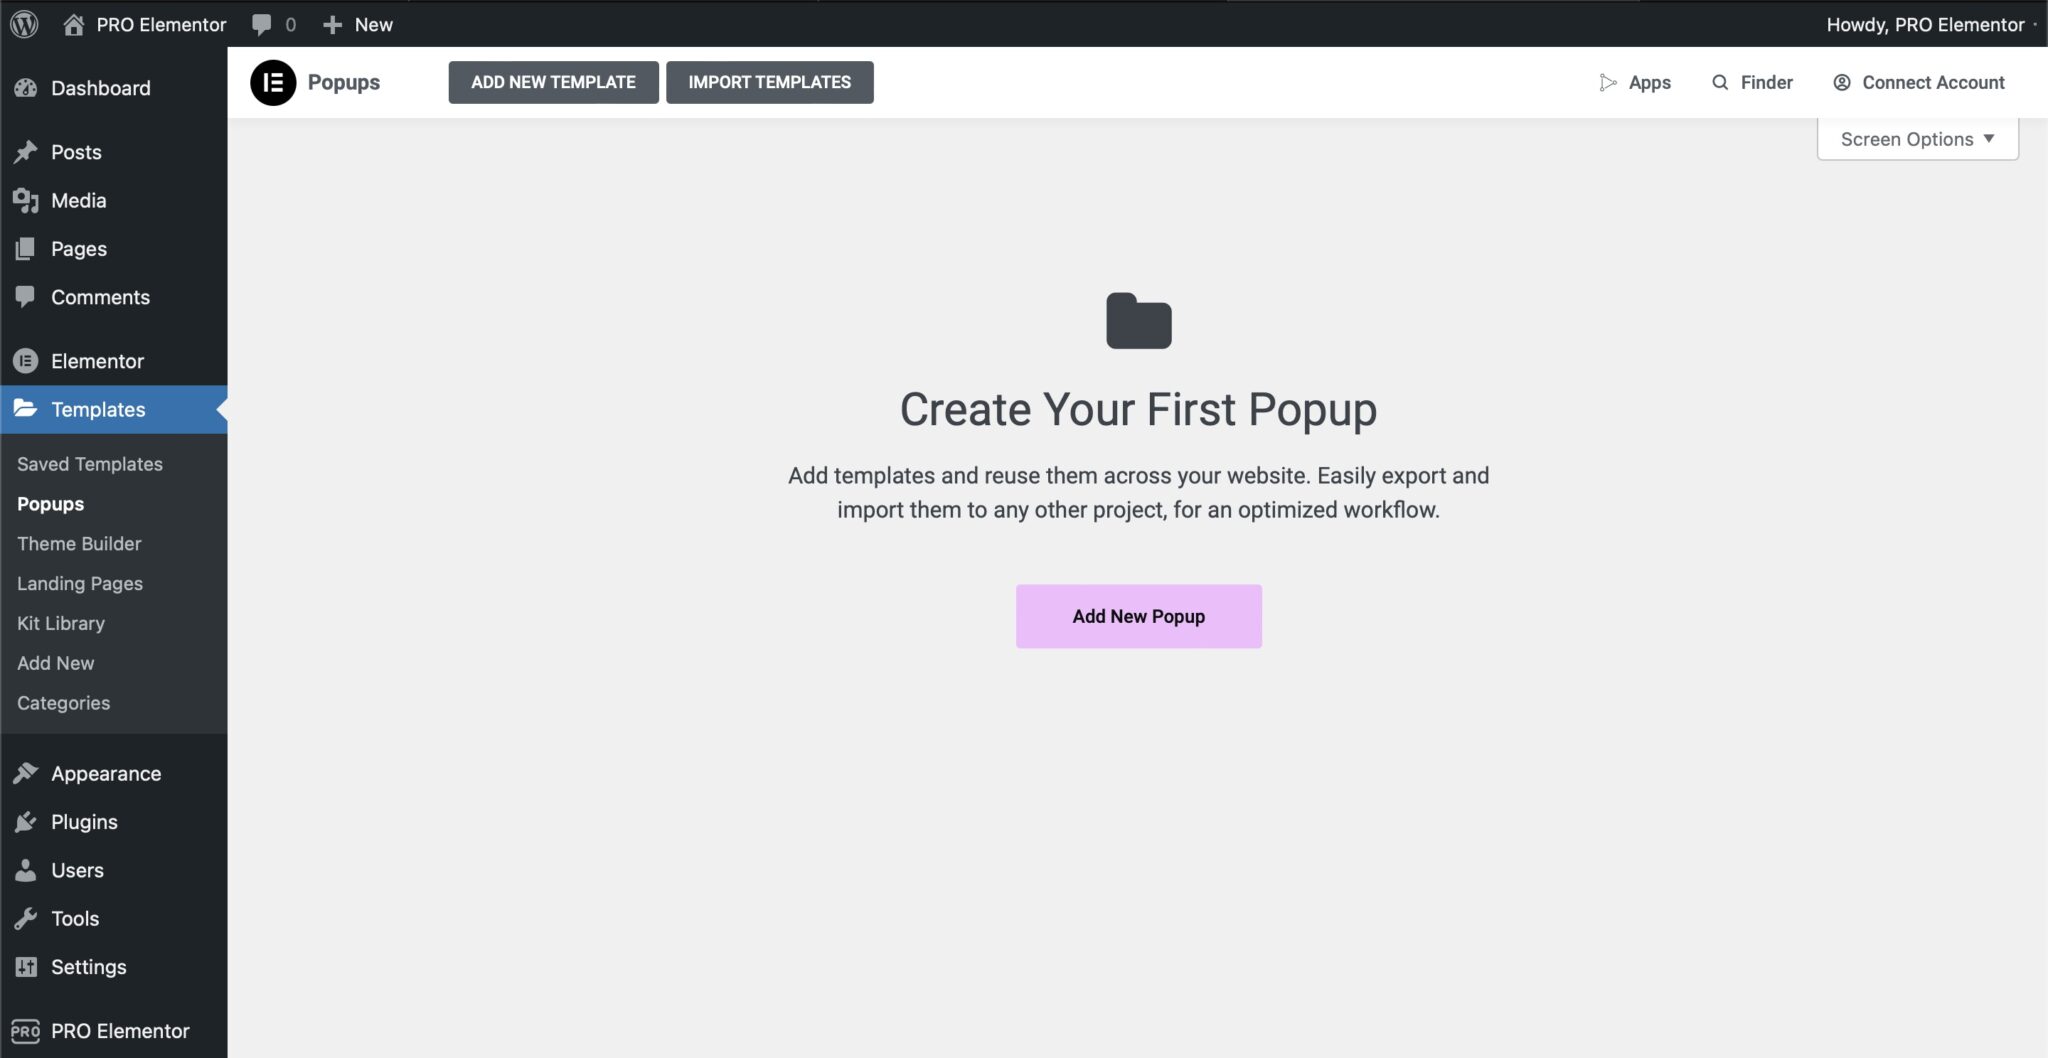
Task: Click Add New under Templates
Action: coord(56,663)
